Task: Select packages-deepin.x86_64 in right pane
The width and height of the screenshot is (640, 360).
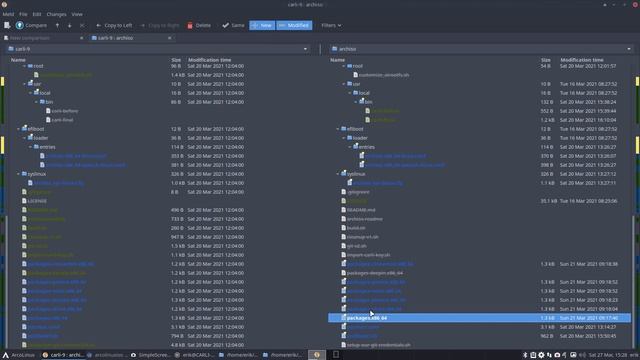Action: [375, 273]
